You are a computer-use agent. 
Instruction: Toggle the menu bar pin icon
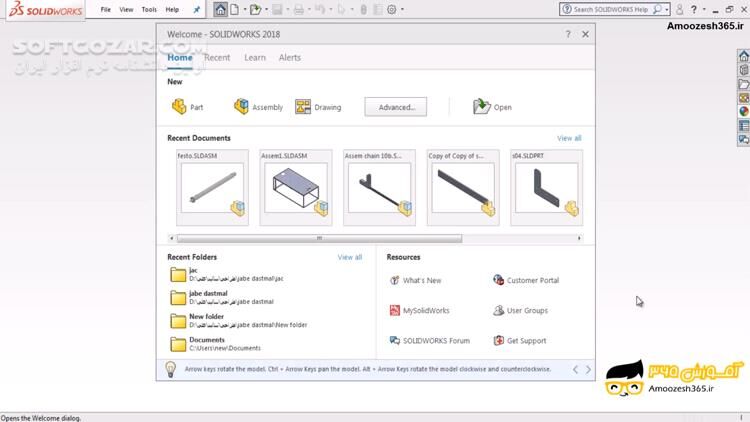(196, 9)
